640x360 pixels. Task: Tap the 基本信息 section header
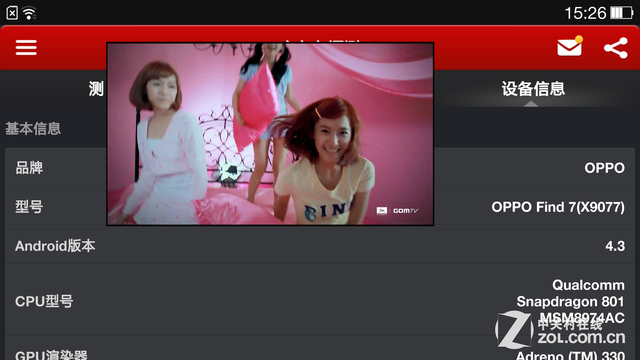coord(33,129)
